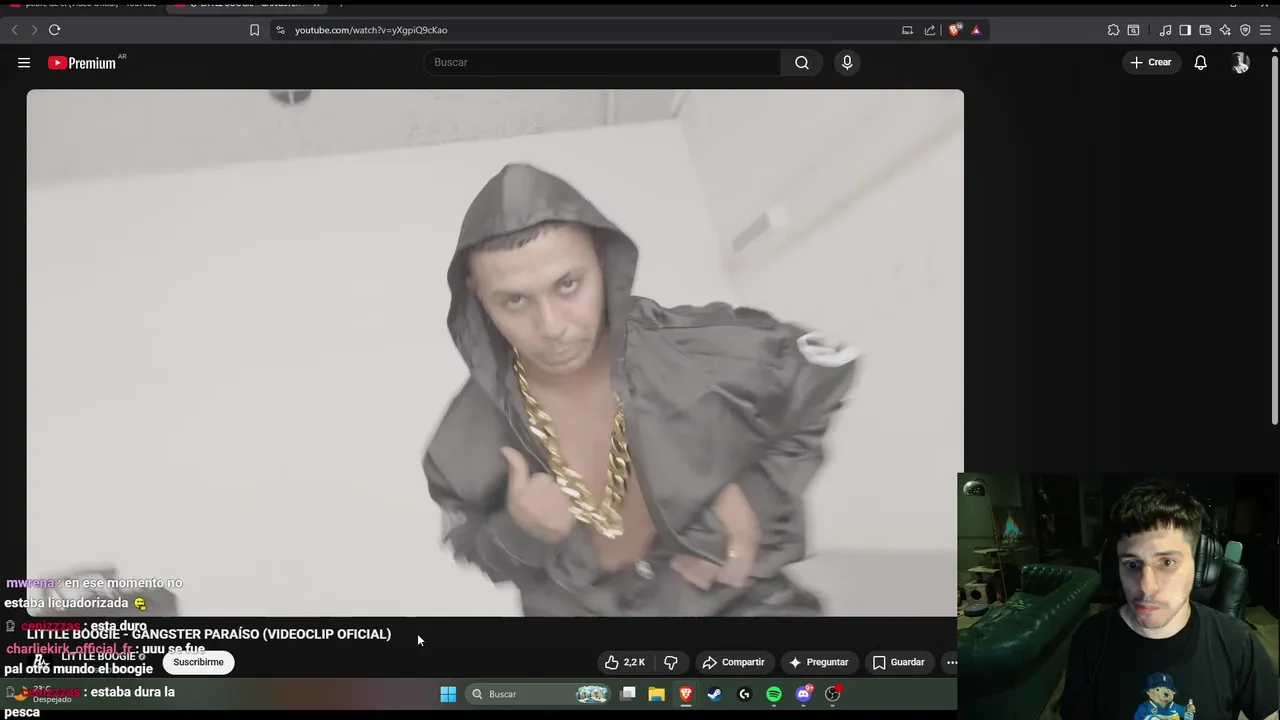Open more actions three-dot menu
This screenshot has width=1280, height=720.
(951, 662)
